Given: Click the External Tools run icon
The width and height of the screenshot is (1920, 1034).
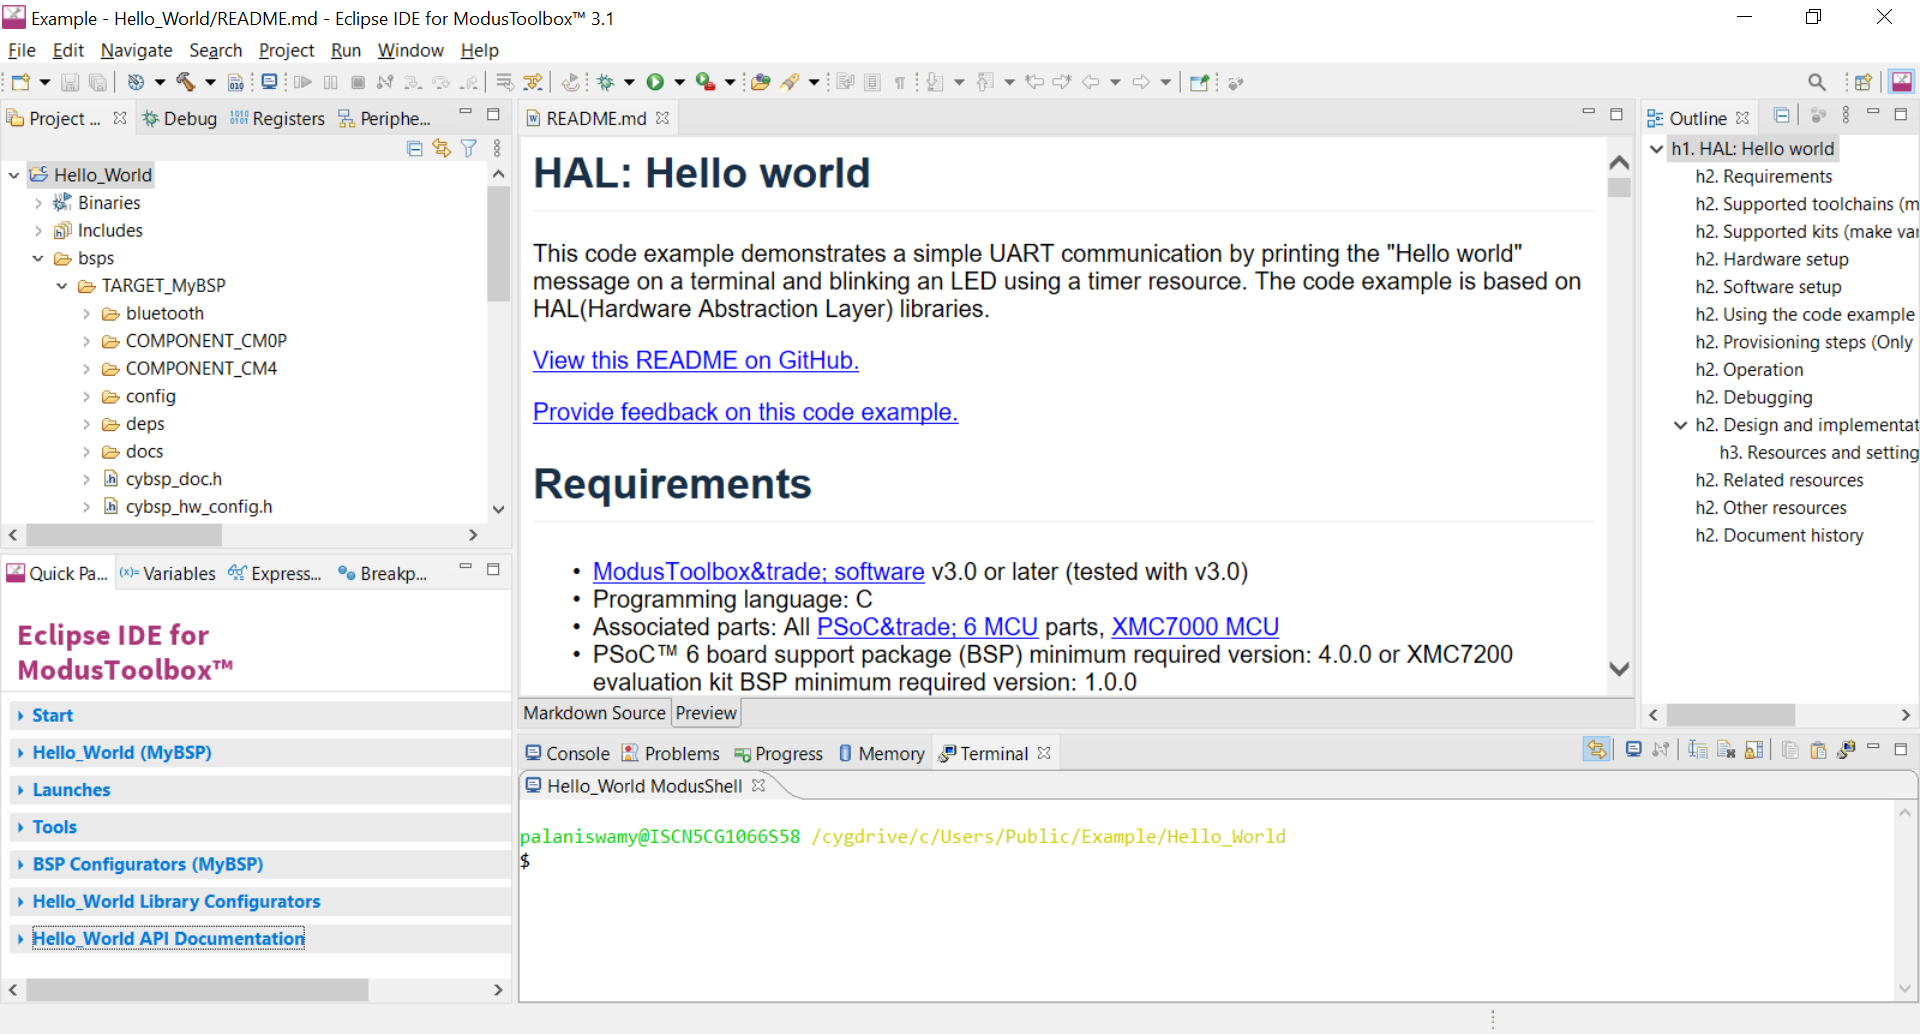Looking at the screenshot, I should click(705, 82).
